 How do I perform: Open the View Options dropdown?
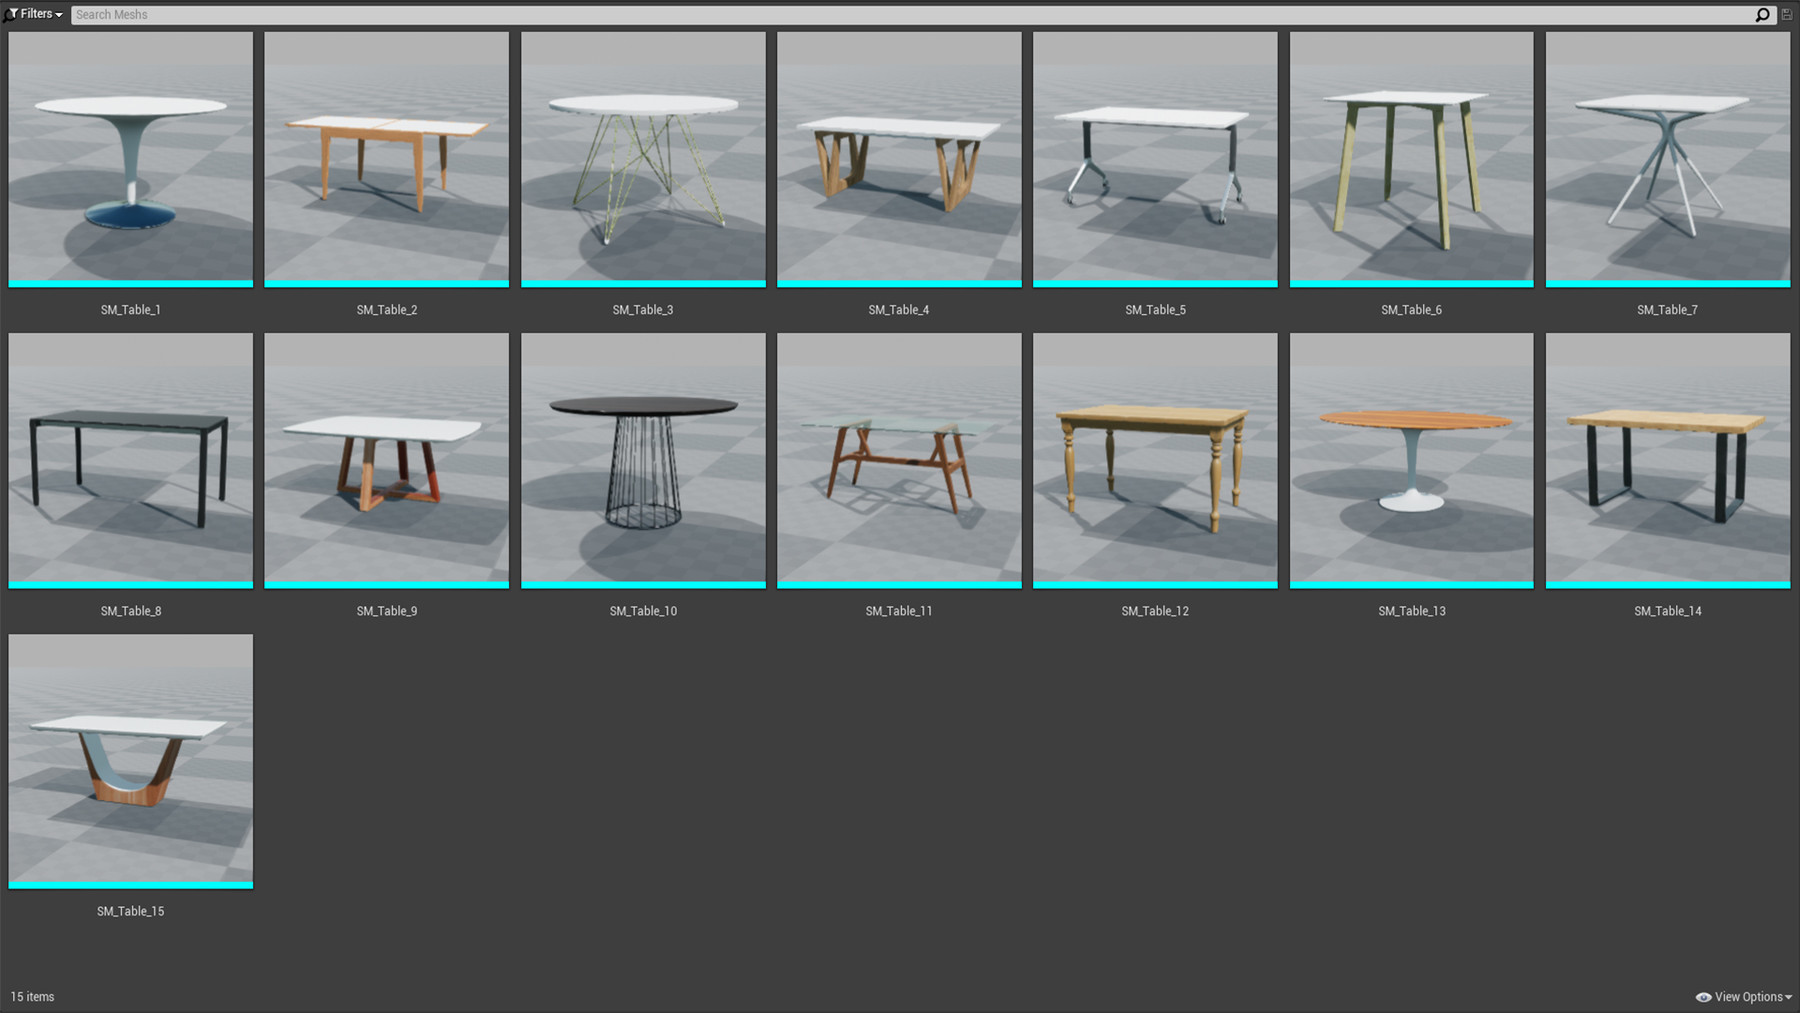click(x=1744, y=997)
